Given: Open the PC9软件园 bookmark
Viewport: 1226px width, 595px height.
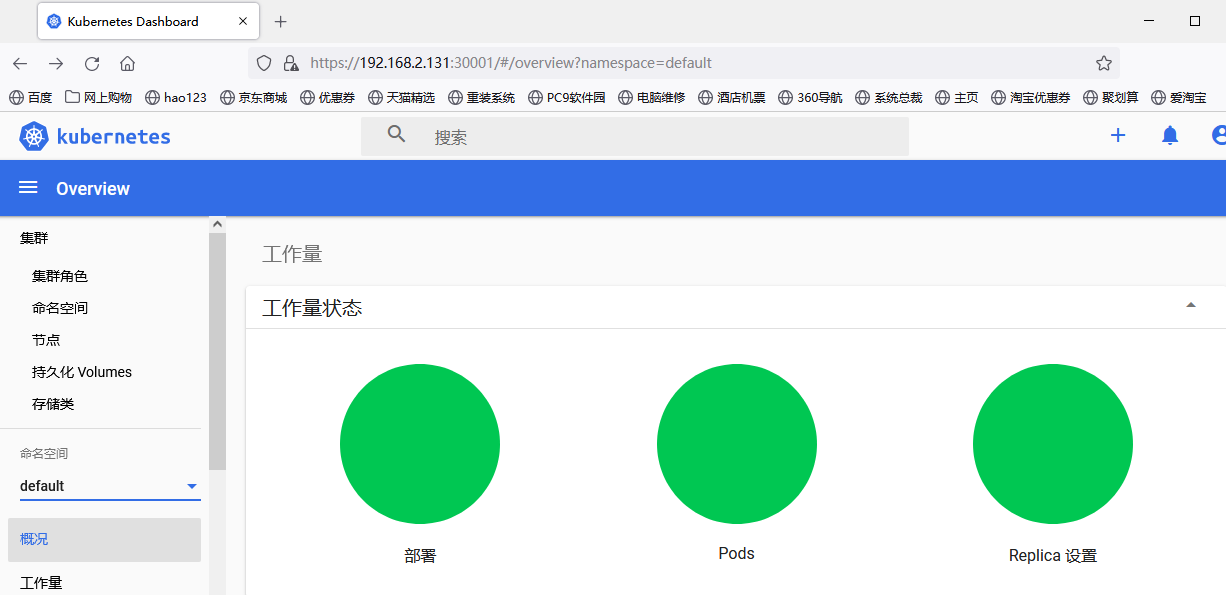Looking at the screenshot, I should [x=567, y=97].
